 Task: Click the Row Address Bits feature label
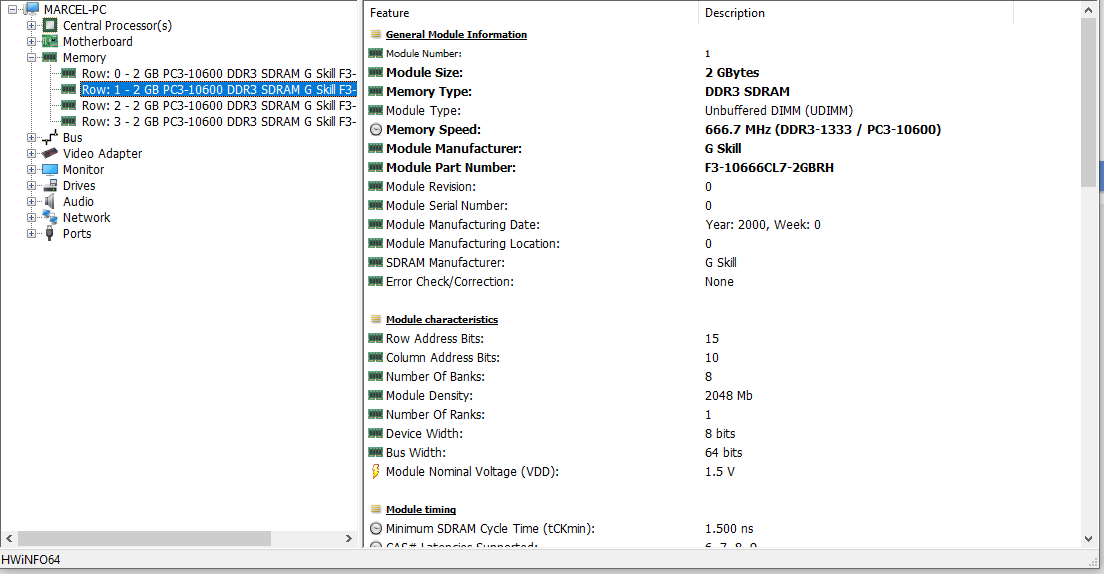[434, 338]
